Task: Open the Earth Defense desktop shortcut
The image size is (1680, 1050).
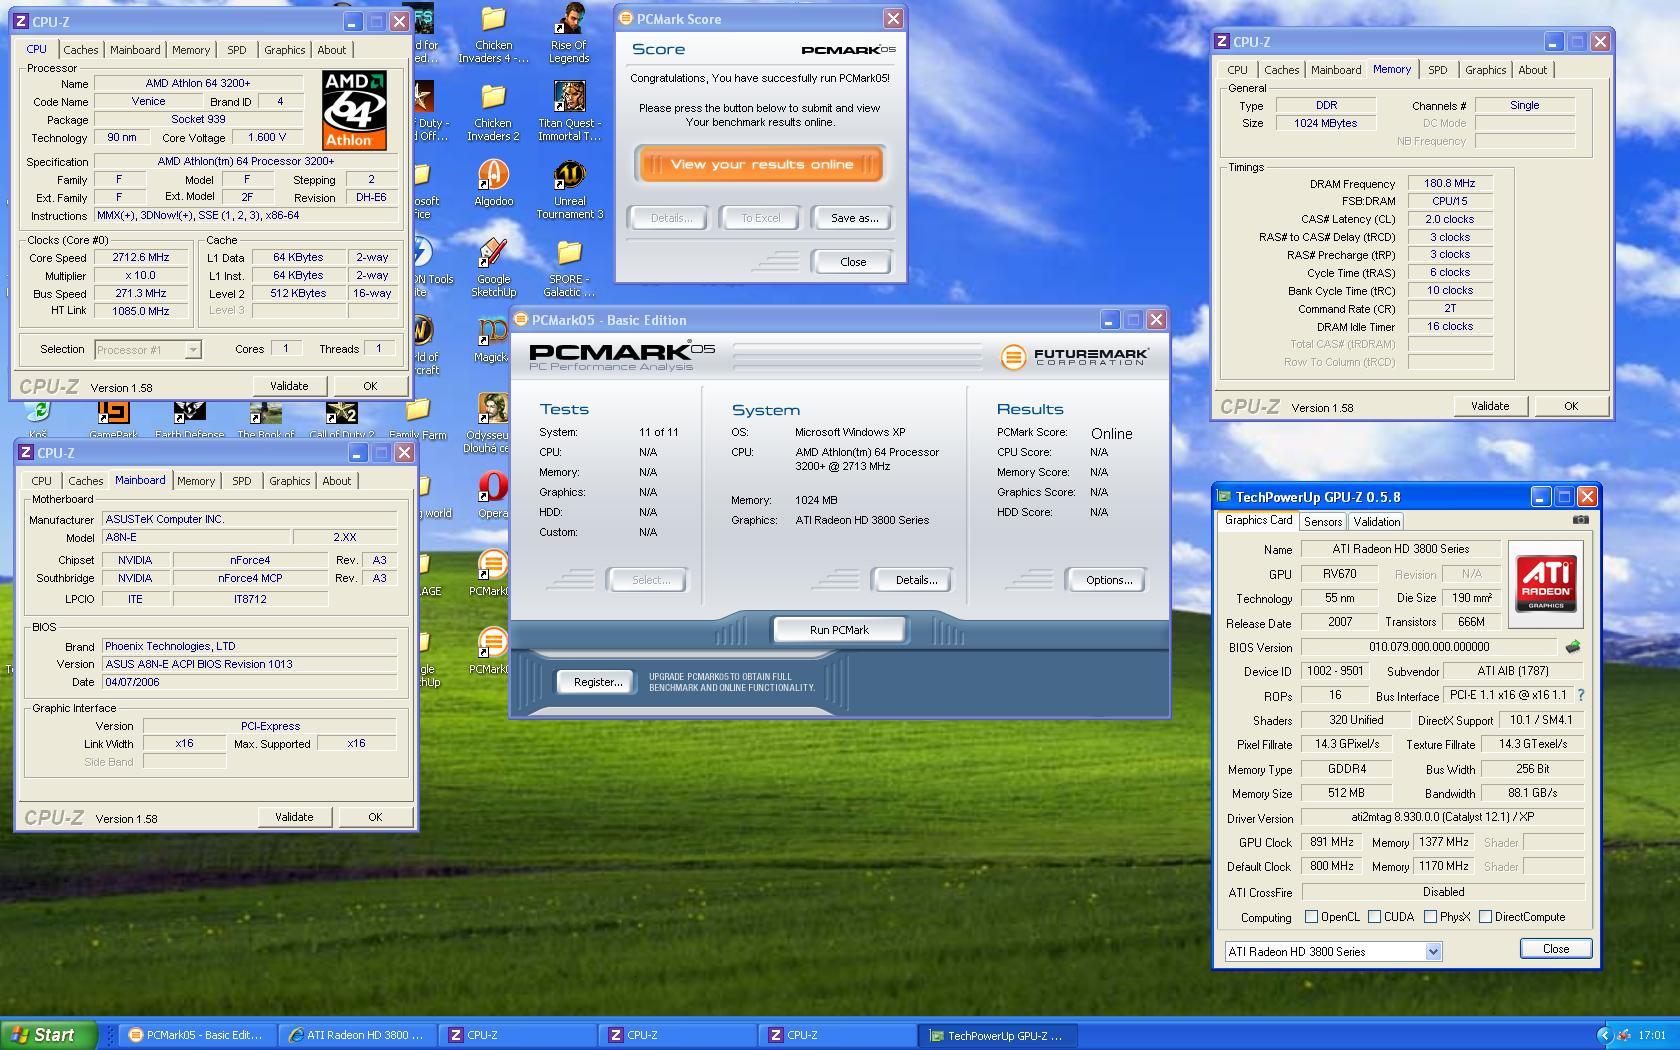Action: [x=190, y=418]
